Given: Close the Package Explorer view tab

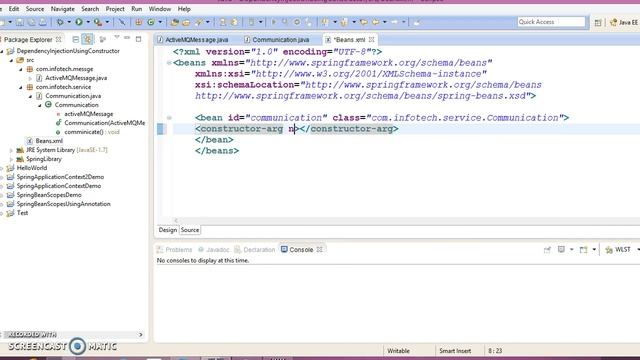Looking at the screenshot, I should [x=58, y=40].
